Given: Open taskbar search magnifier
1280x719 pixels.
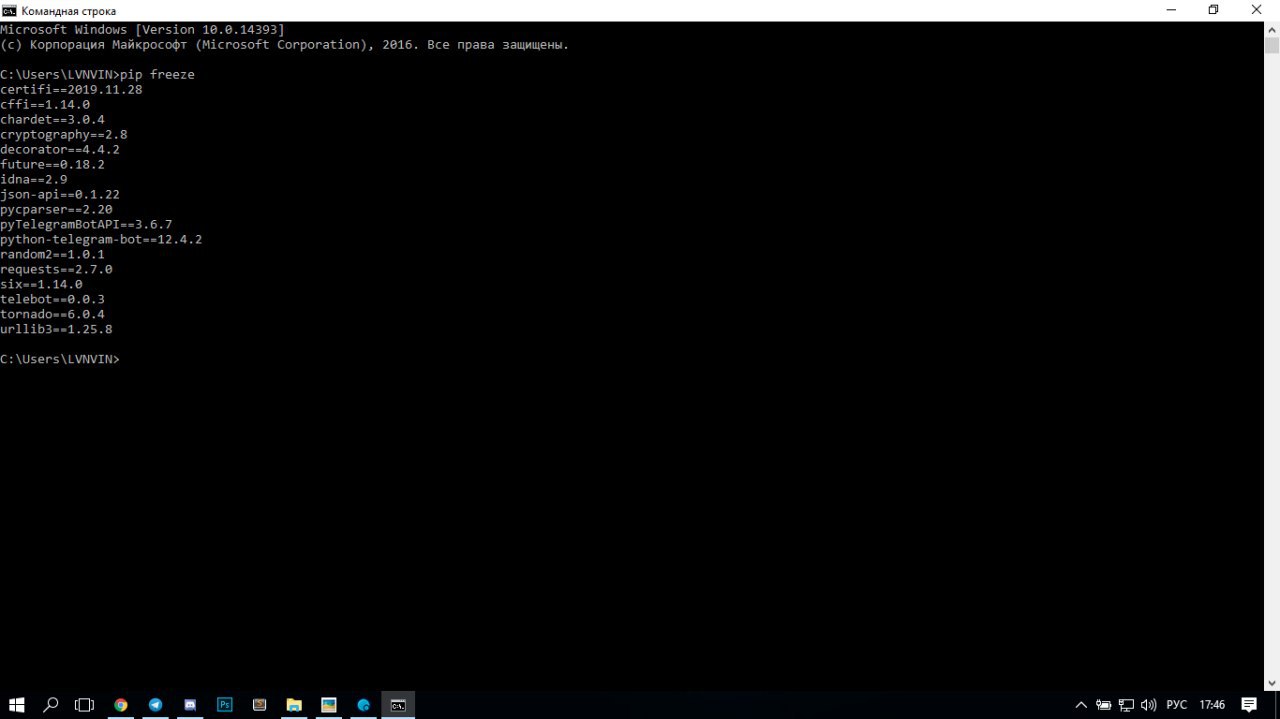Looking at the screenshot, I should pyautogui.click(x=51, y=705).
